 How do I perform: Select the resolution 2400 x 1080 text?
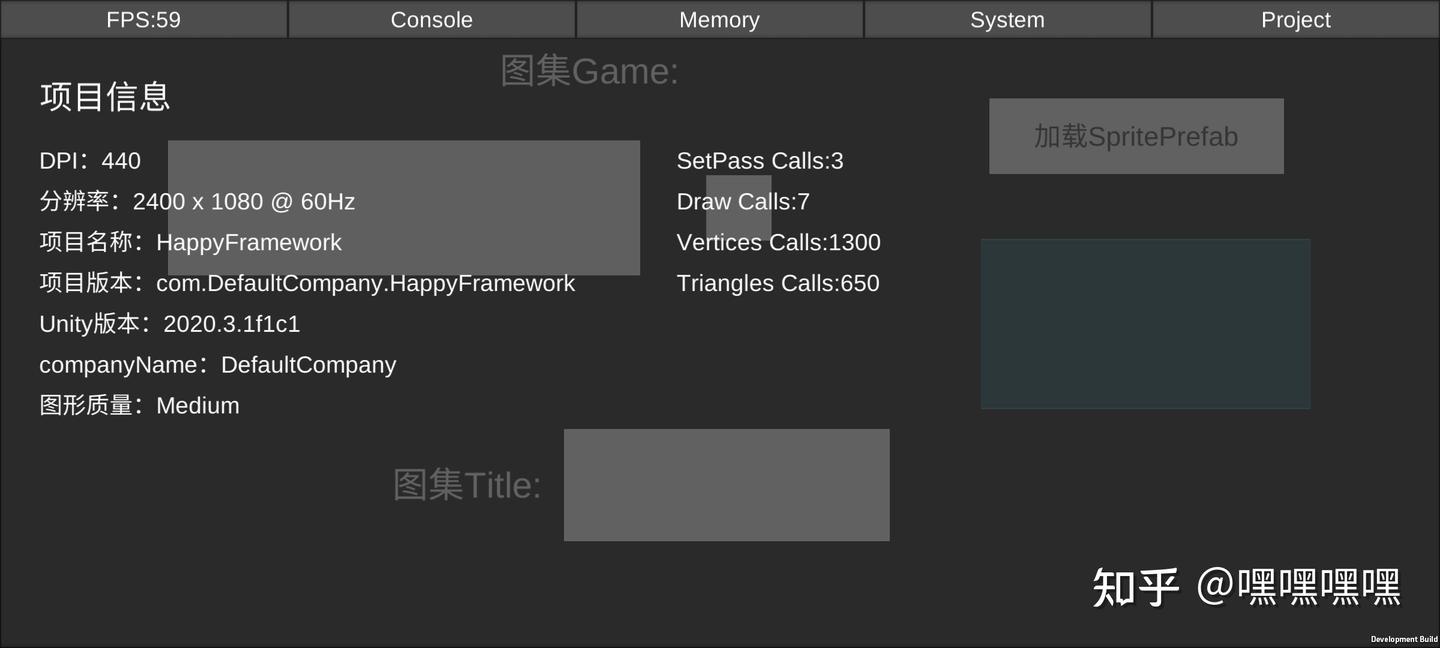[x=196, y=201]
